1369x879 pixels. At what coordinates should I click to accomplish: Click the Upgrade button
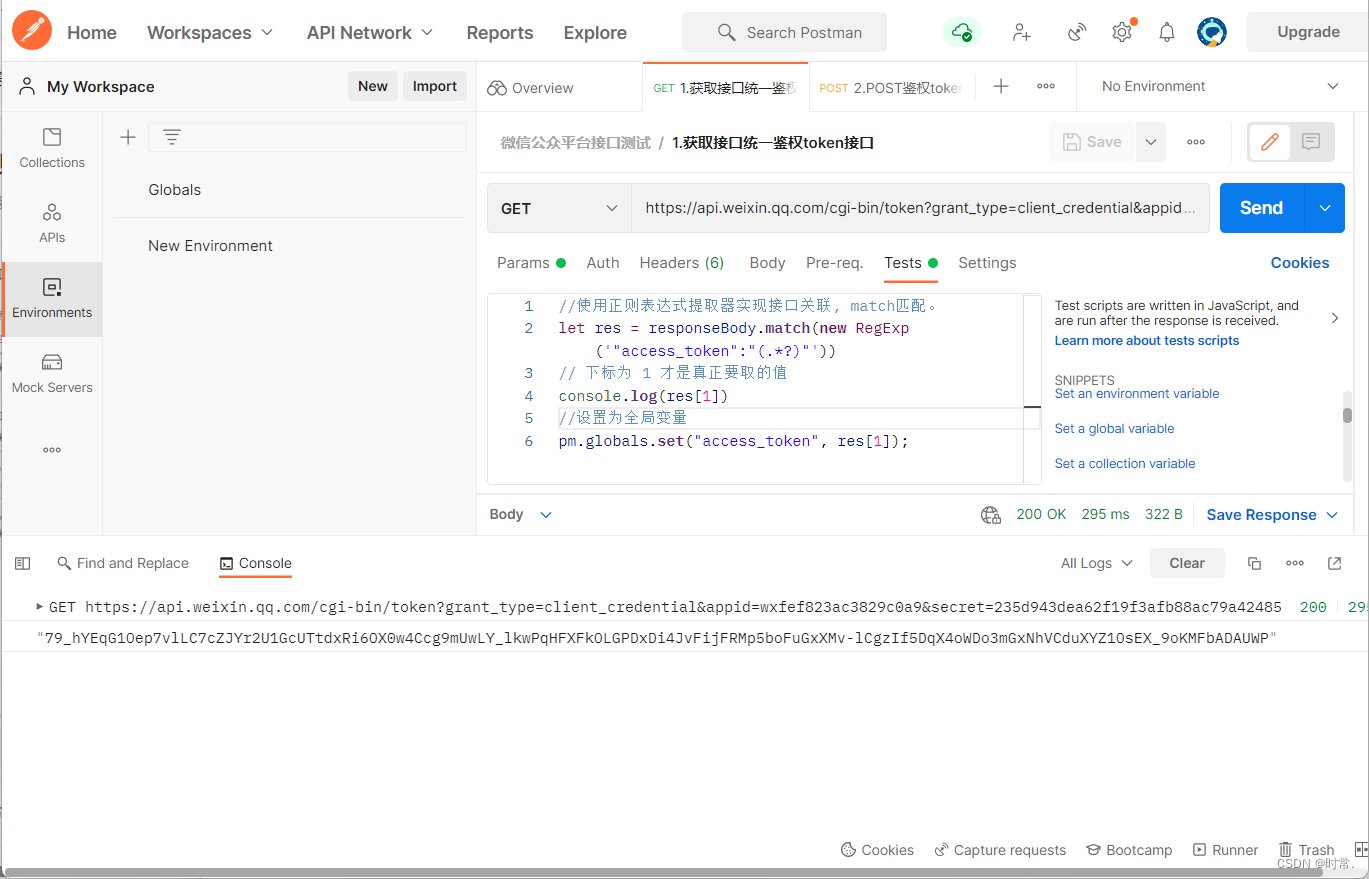1308,32
